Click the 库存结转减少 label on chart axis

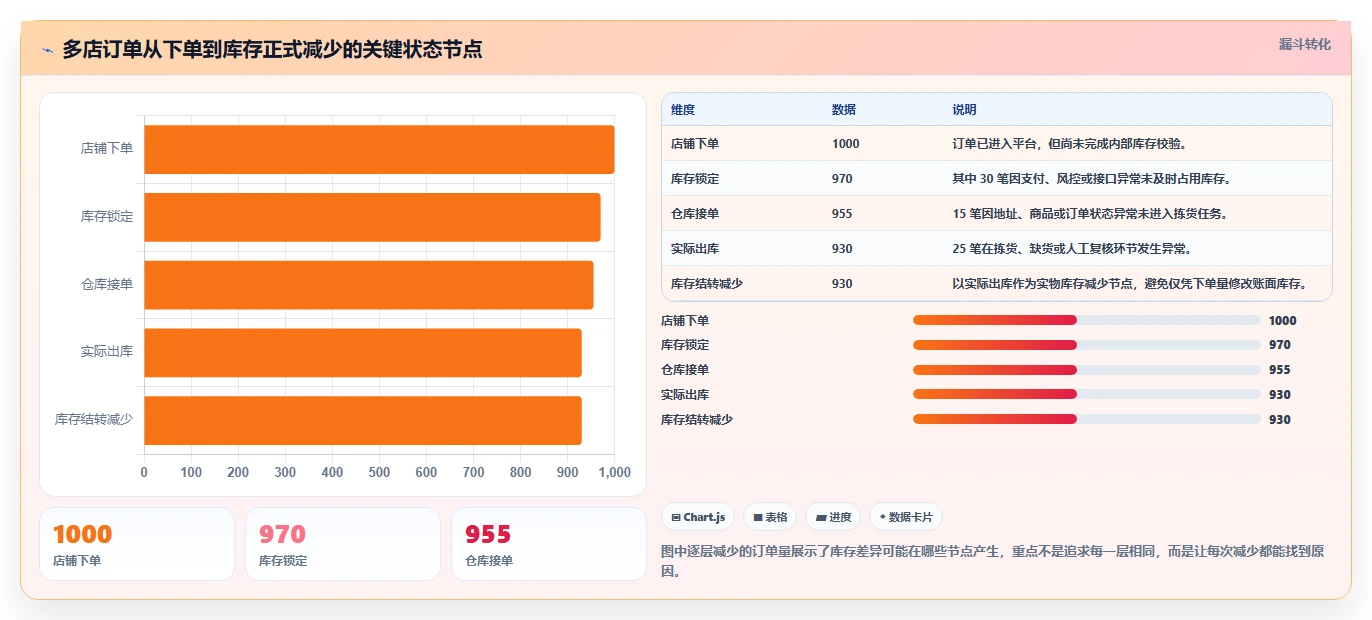tap(94, 420)
